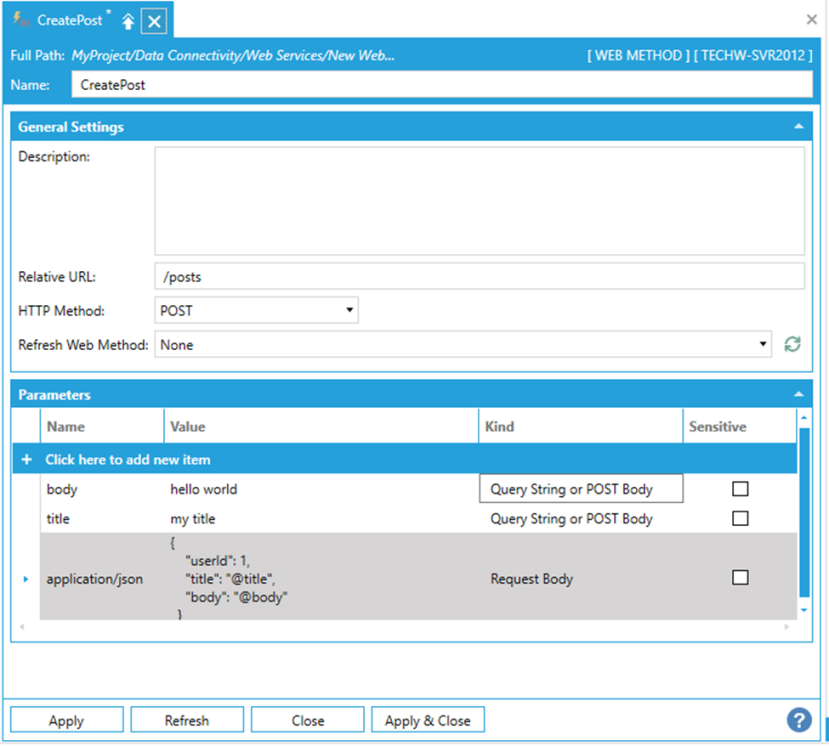Click the Refresh button
The width and height of the screenshot is (829, 746).
pos(187,720)
